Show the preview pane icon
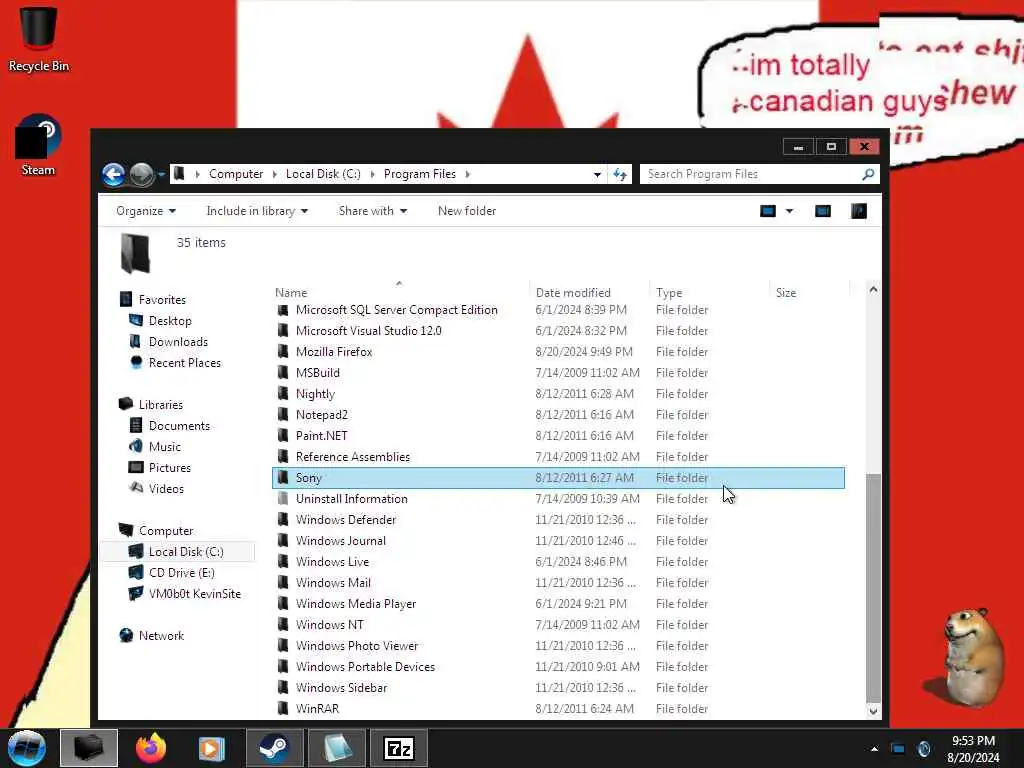The height and width of the screenshot is (768, 1024). [823, 211]
